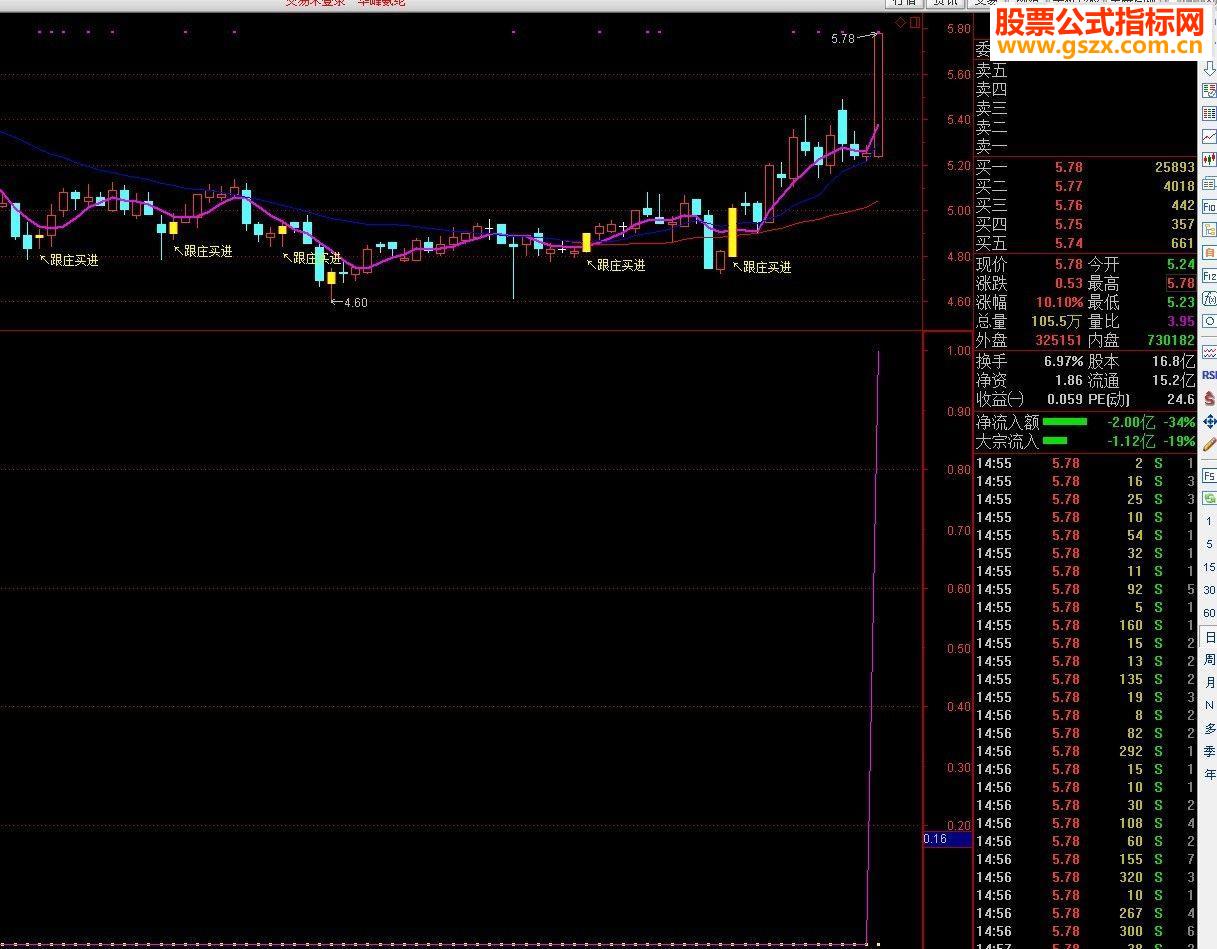Image resolution: width=1217 pixels, height=949 pixels.
Task: Click the 净流入额 row showing -2.00亿
Action: point(1085,422)
